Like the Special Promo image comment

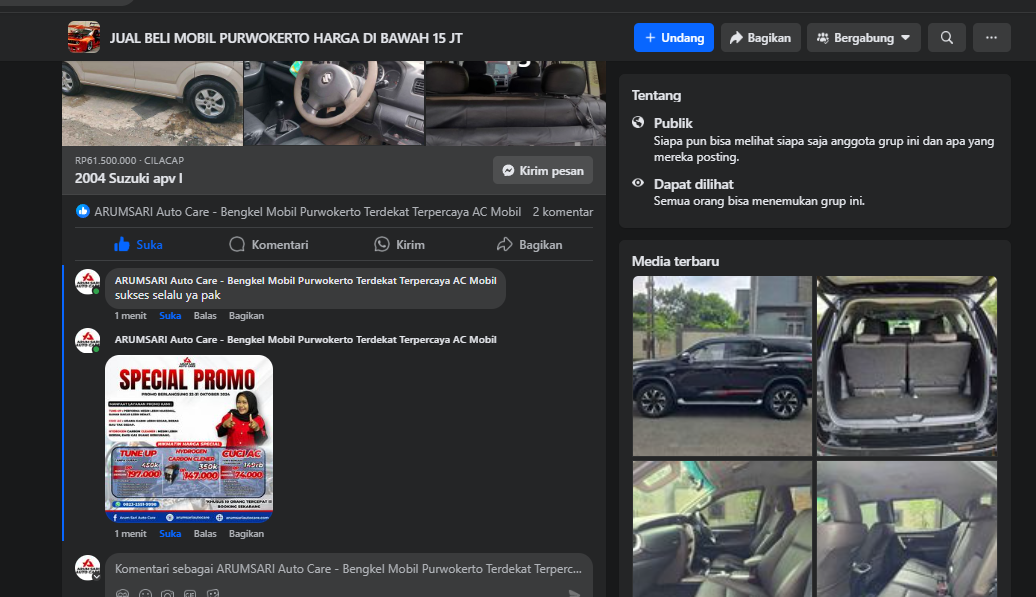170,534
